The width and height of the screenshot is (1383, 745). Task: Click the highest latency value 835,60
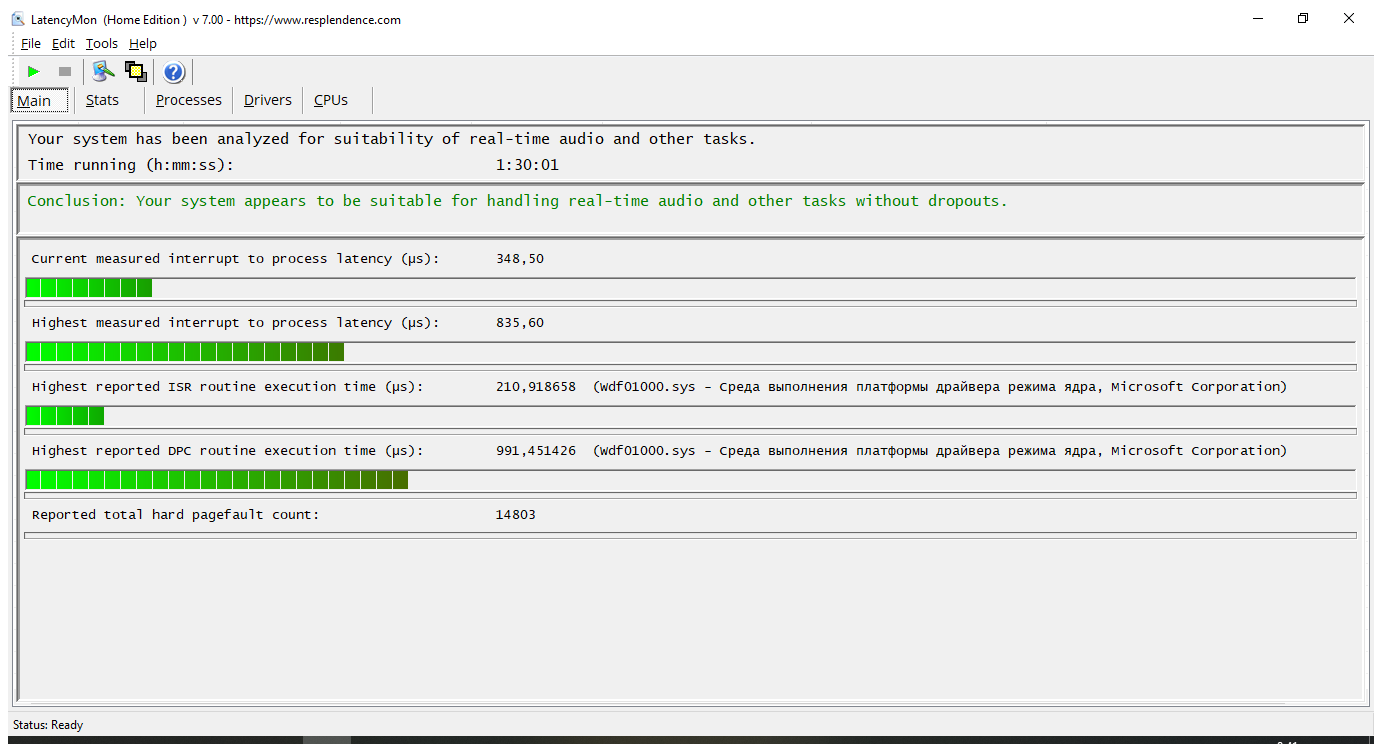tap(520, 323)
